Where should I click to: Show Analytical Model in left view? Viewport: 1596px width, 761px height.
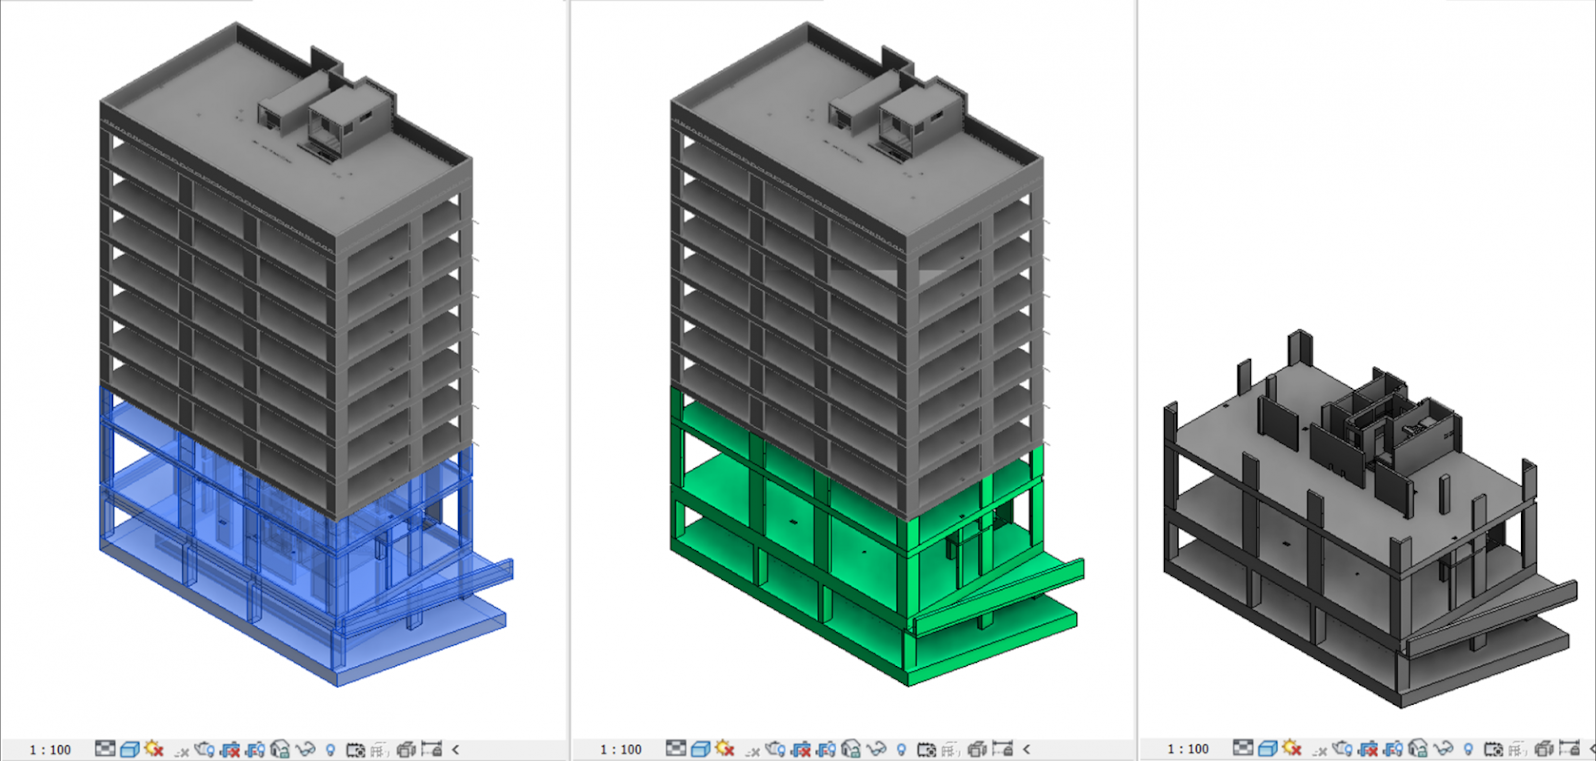tap(380, 749)
